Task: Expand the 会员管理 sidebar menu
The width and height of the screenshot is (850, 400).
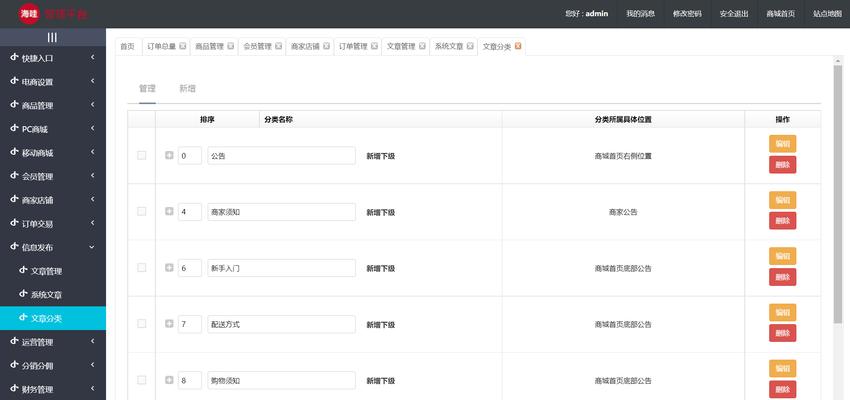Action: point(53,176)
